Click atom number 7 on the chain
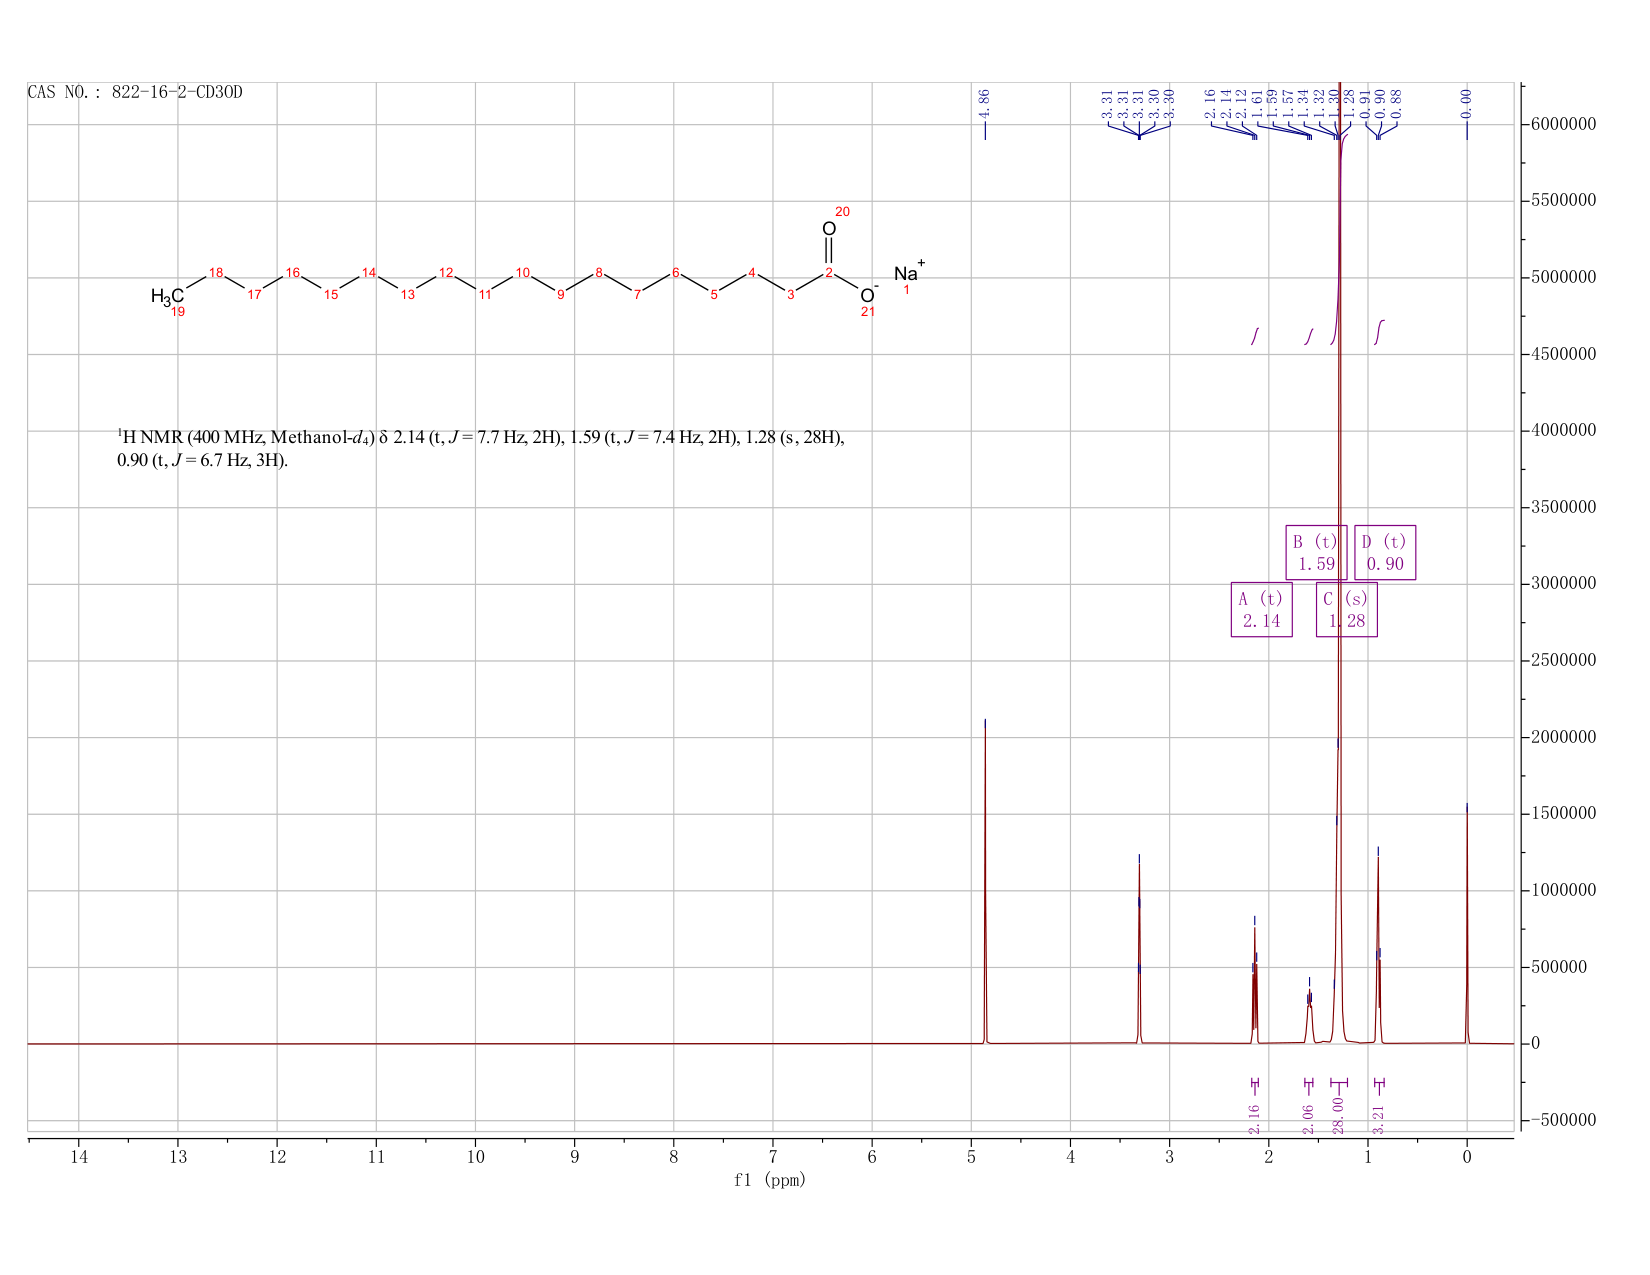 637,294
